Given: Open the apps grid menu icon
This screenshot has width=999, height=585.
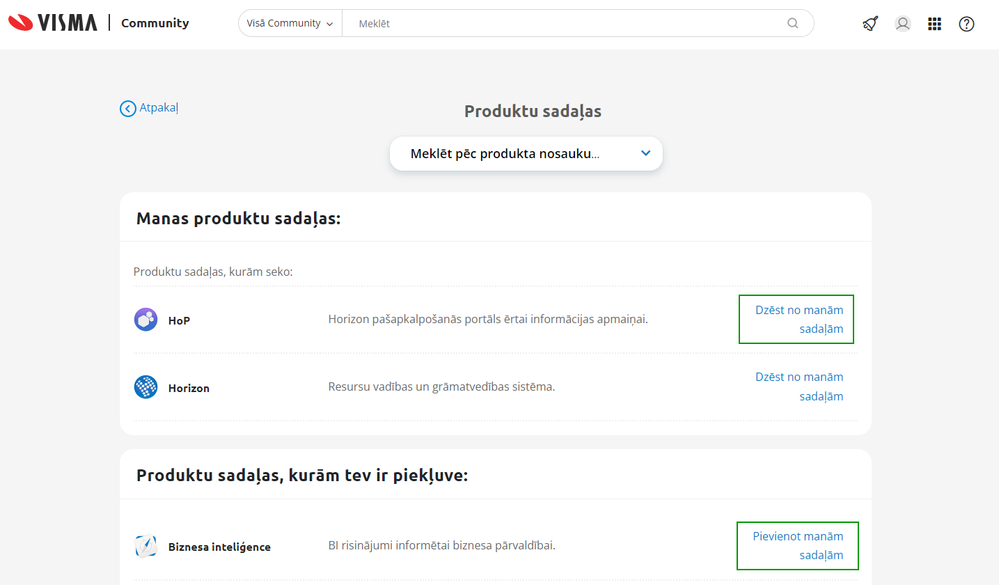Looking at the screenshot, I should coord(934,24).
